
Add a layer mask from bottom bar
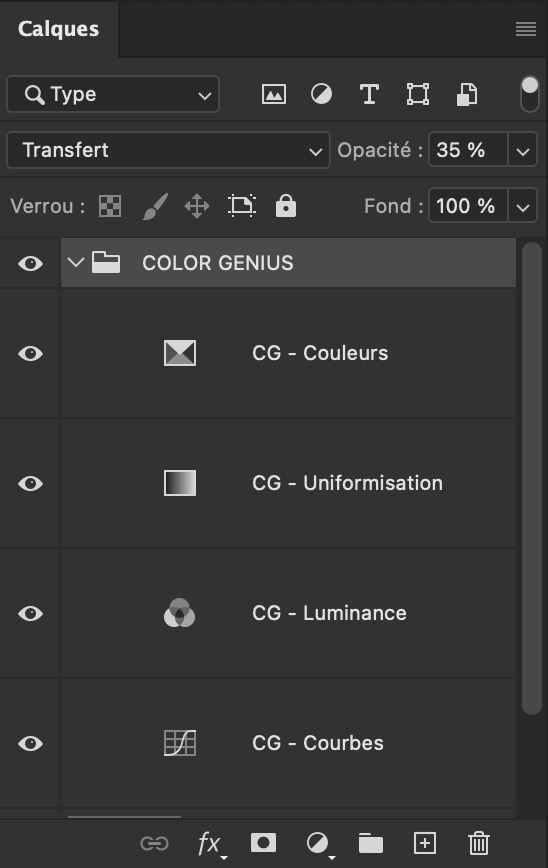263,843
